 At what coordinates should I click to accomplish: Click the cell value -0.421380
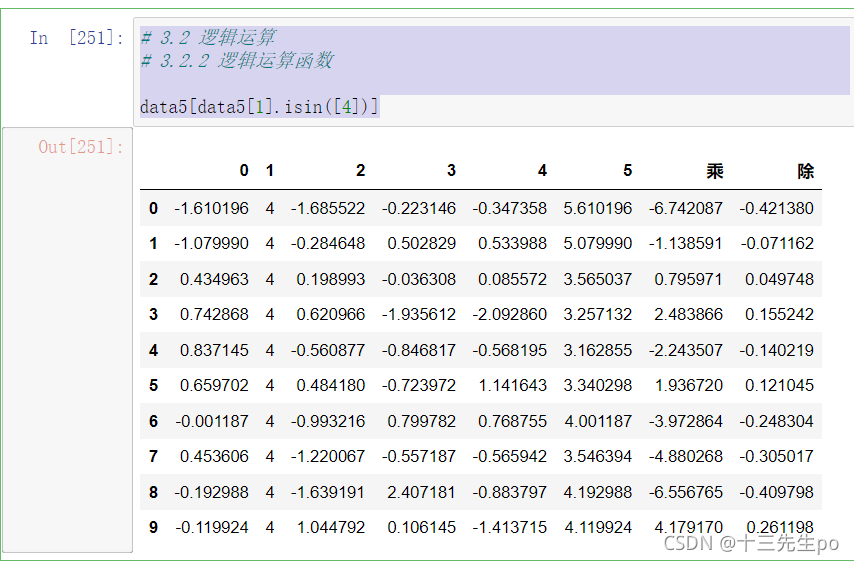coord(777,209)
